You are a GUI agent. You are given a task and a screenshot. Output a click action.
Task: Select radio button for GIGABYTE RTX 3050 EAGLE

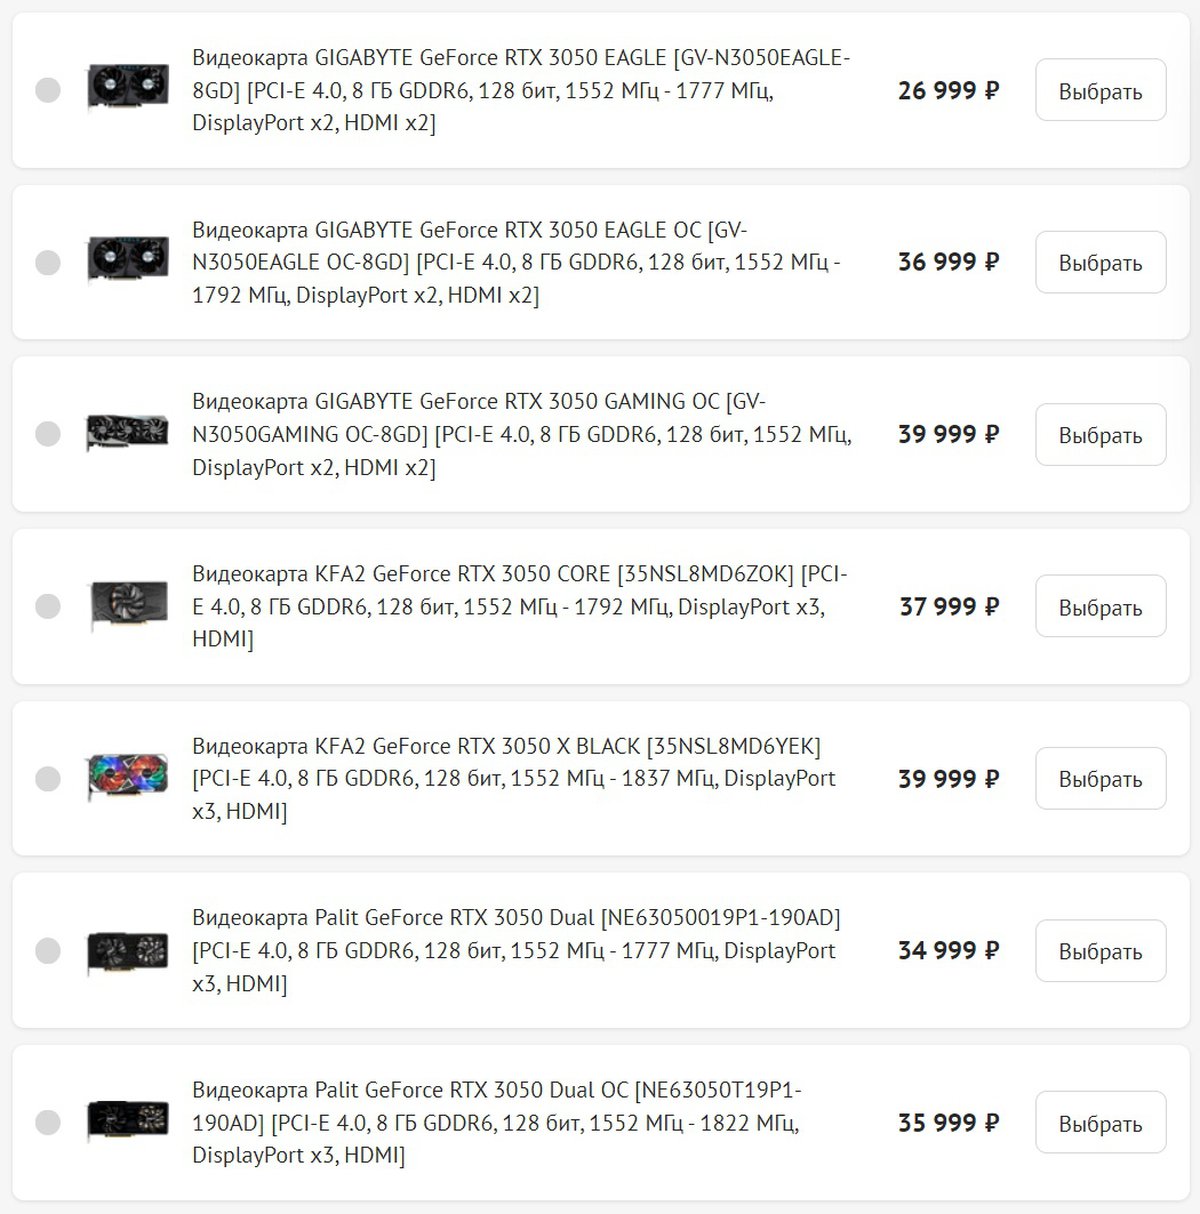[48, 90]
